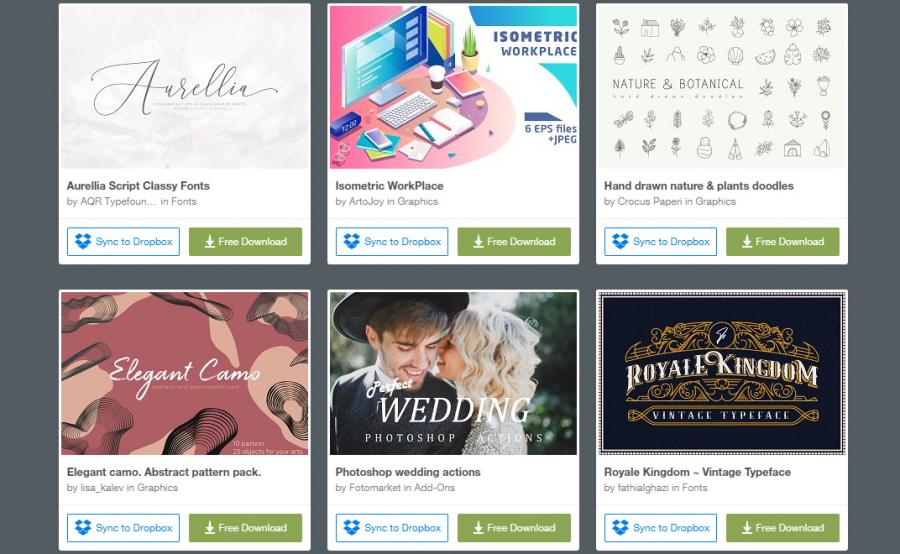Click the Dropbox icon under Aurellia Script Classy Fonts
This screenshot has height=554, width=900.
(83, 241)
